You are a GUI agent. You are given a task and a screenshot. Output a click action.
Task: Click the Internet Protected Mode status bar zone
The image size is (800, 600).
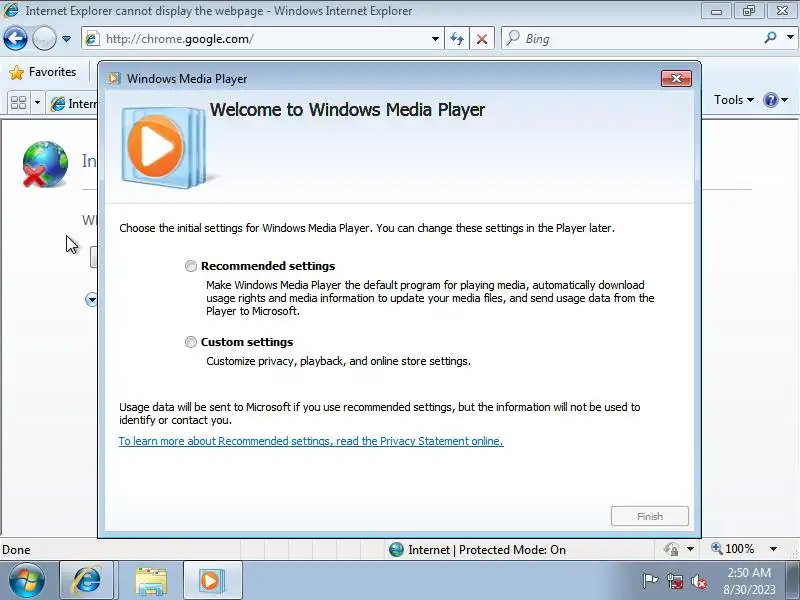(478, 549)
